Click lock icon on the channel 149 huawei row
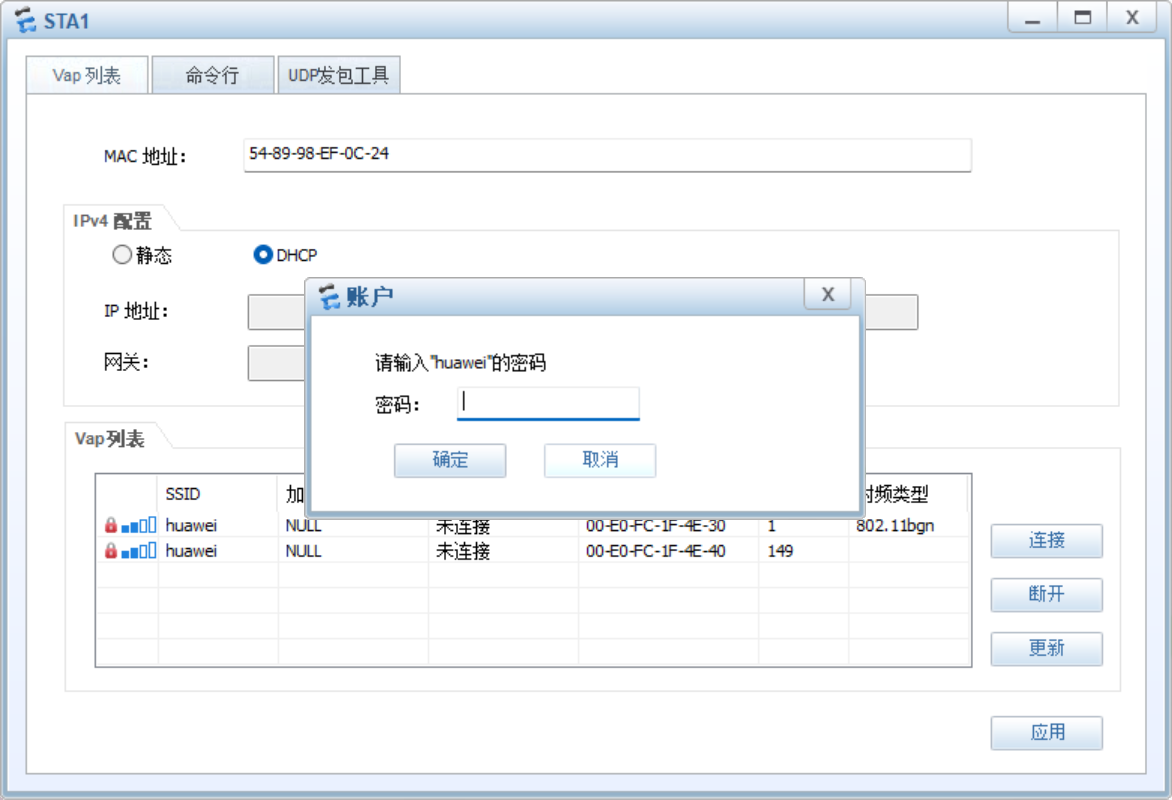The height and width of the screenshot is (800, 1172). (x=111, y=551)
